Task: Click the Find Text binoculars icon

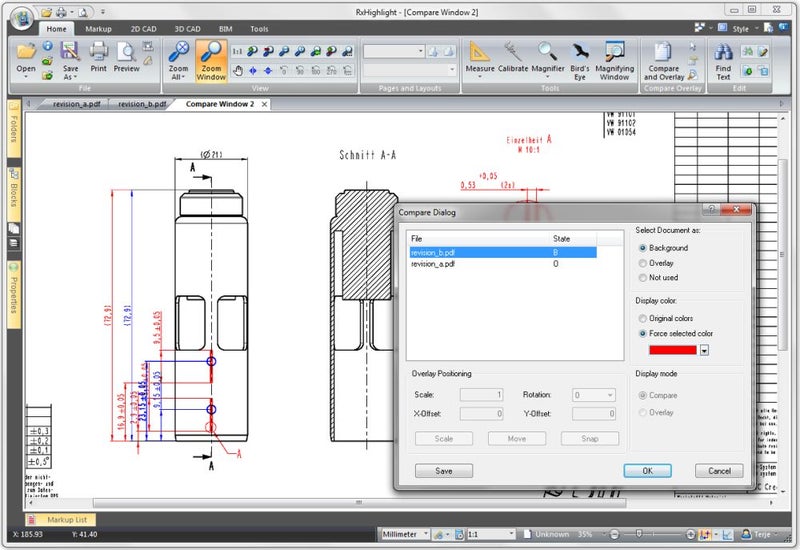Action: coord(723,51)
